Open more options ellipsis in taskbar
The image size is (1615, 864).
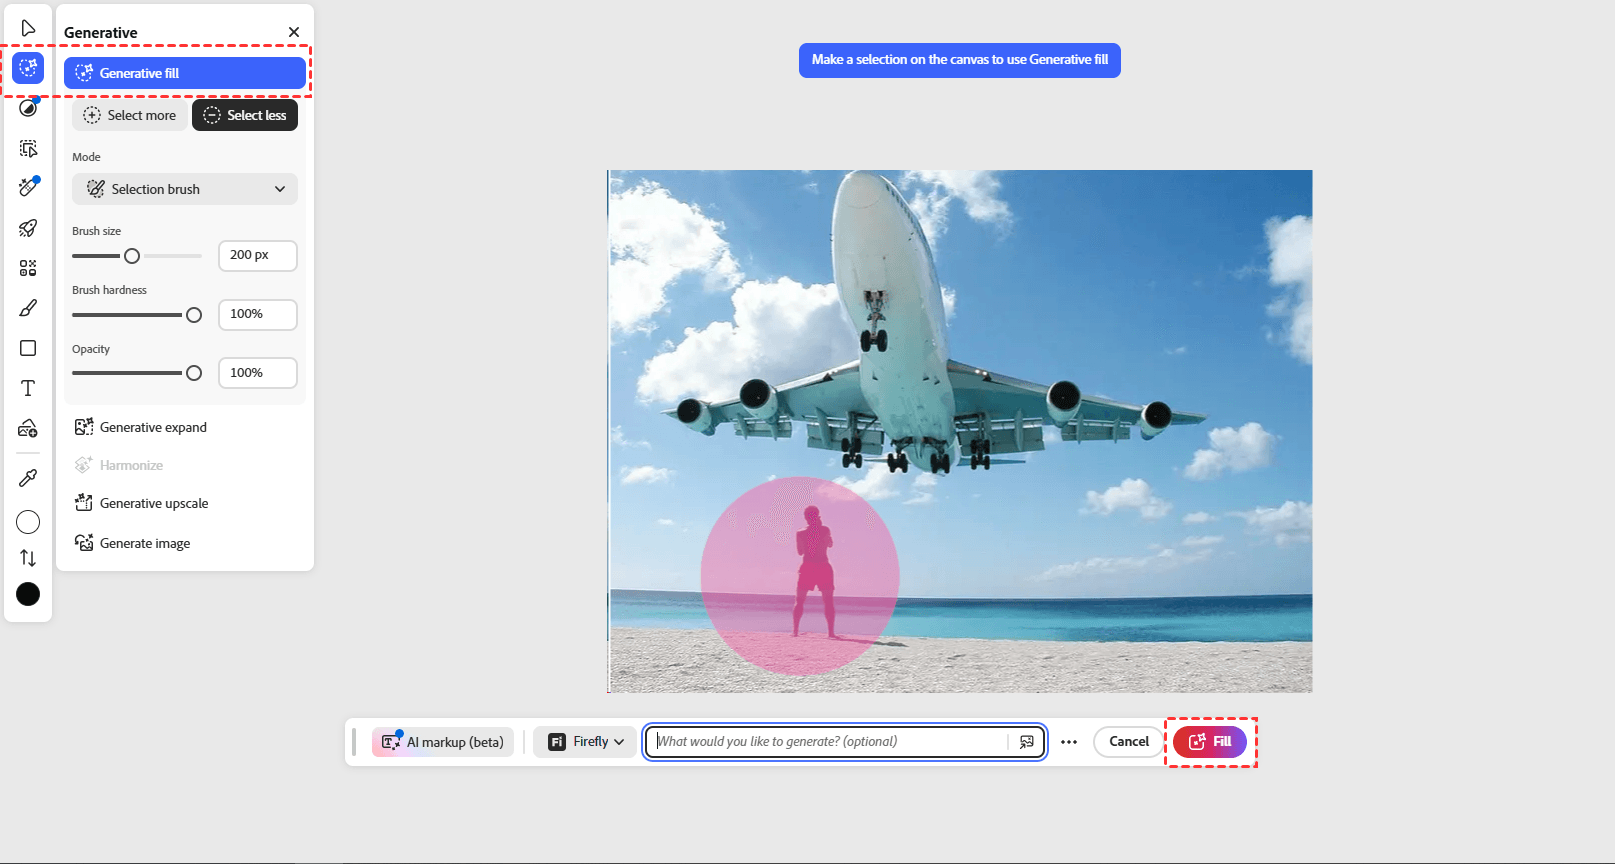point(1069,742)
